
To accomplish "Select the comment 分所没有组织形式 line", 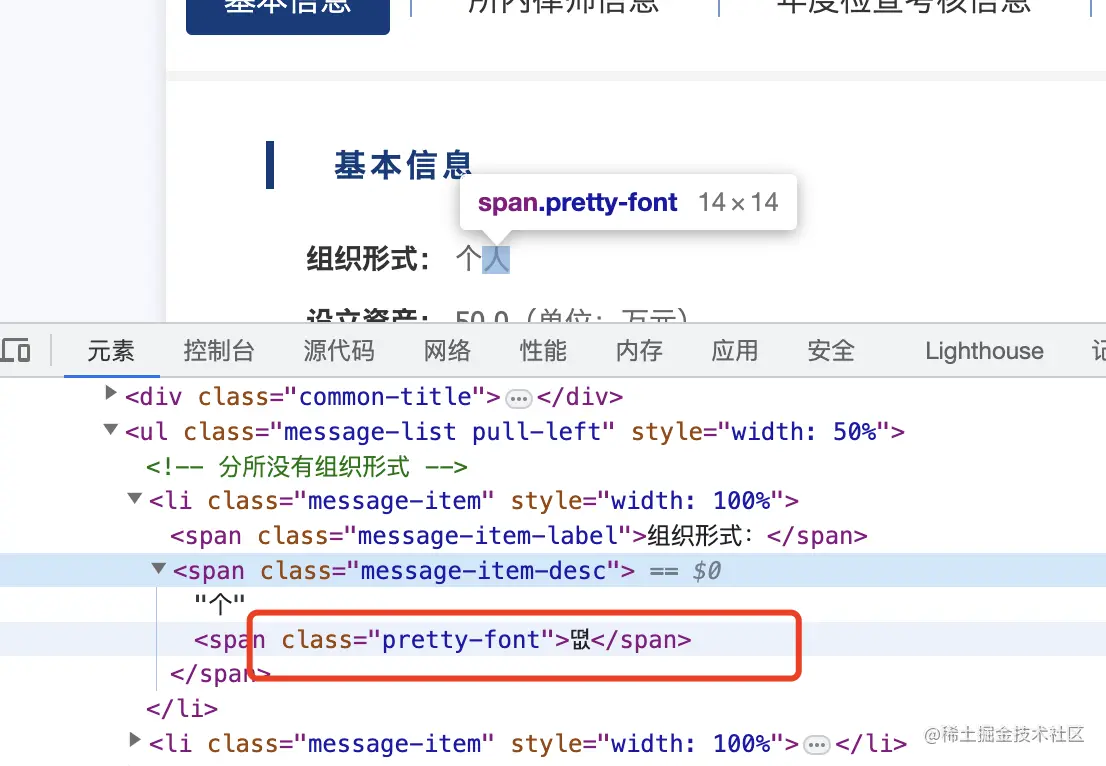I will pos(306,467).
